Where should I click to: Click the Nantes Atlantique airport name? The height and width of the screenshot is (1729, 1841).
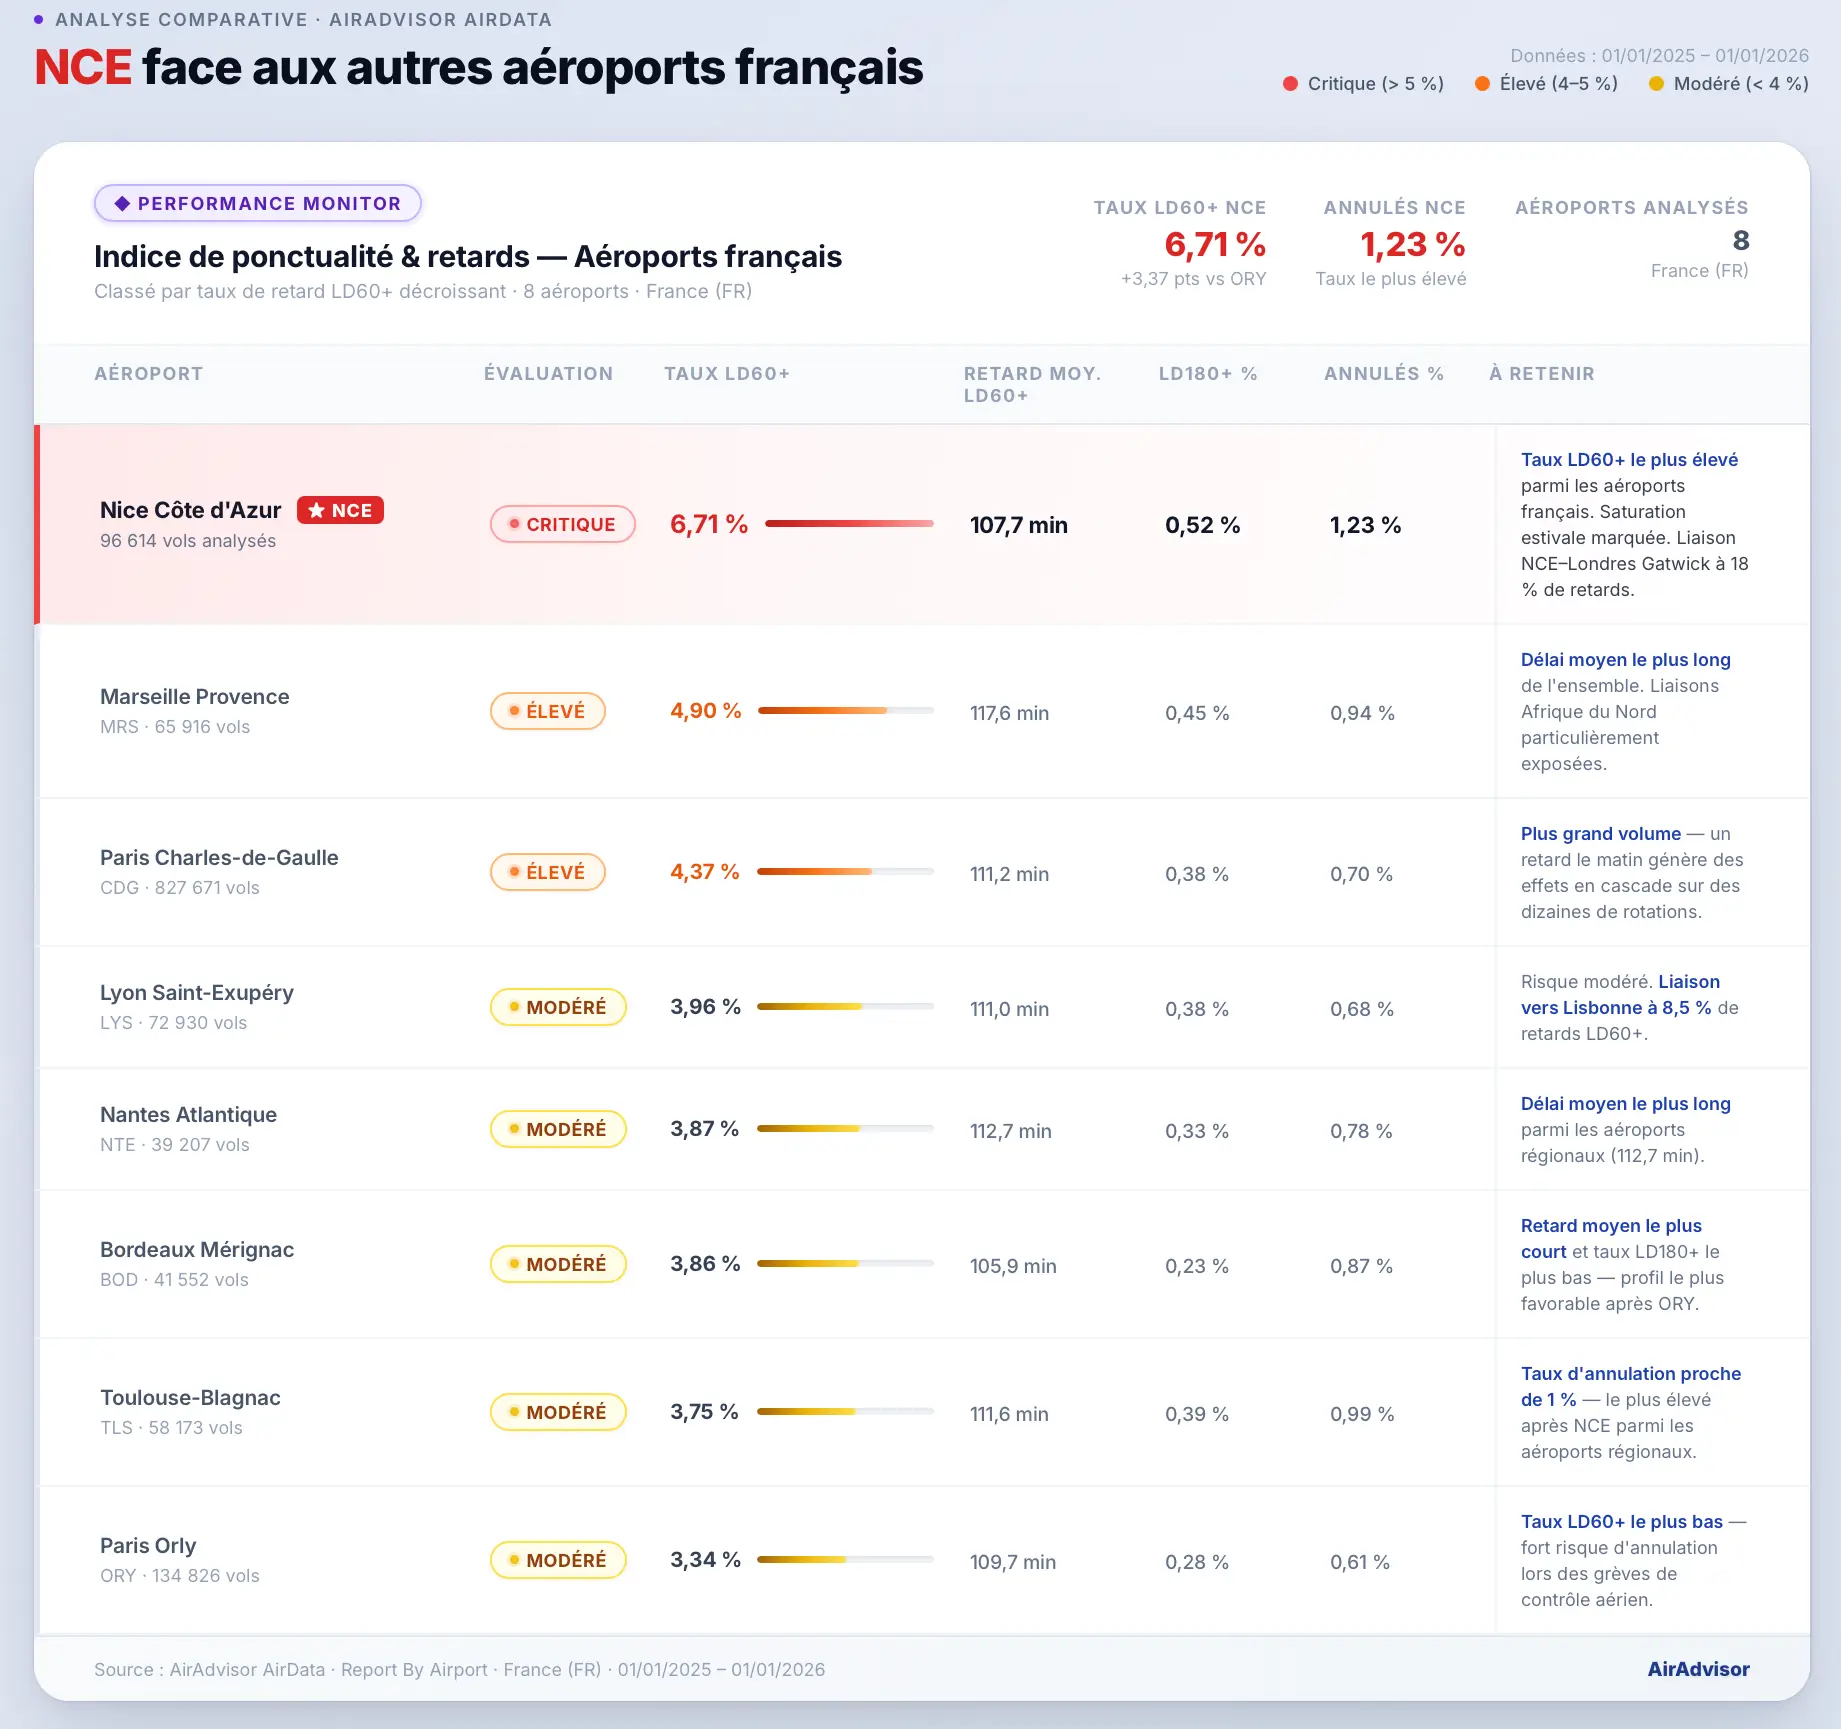189,1115
